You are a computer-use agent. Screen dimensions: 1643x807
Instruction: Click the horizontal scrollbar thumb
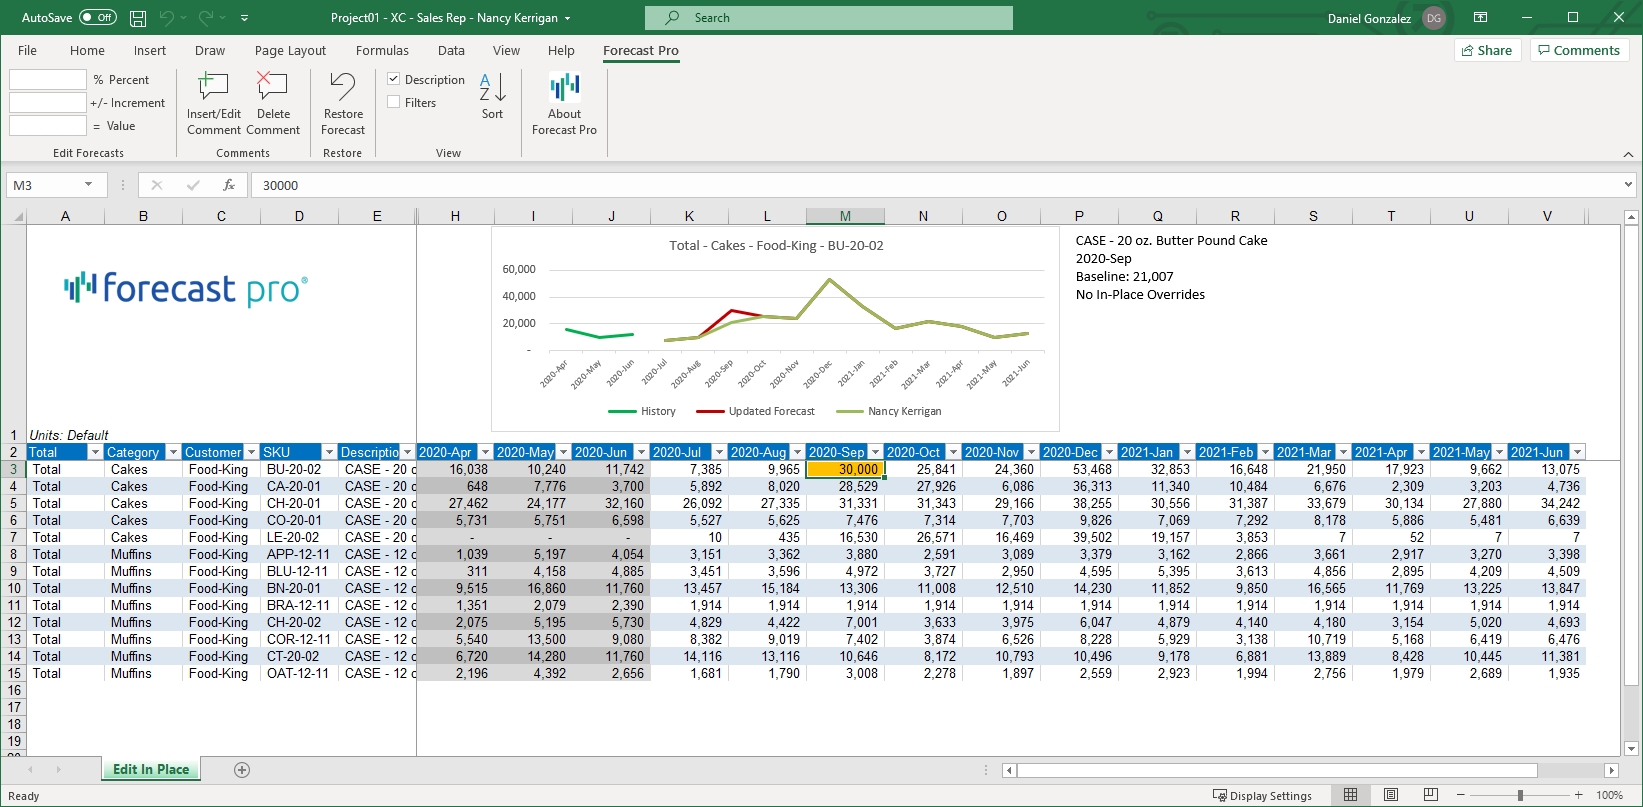[1277, 770]
